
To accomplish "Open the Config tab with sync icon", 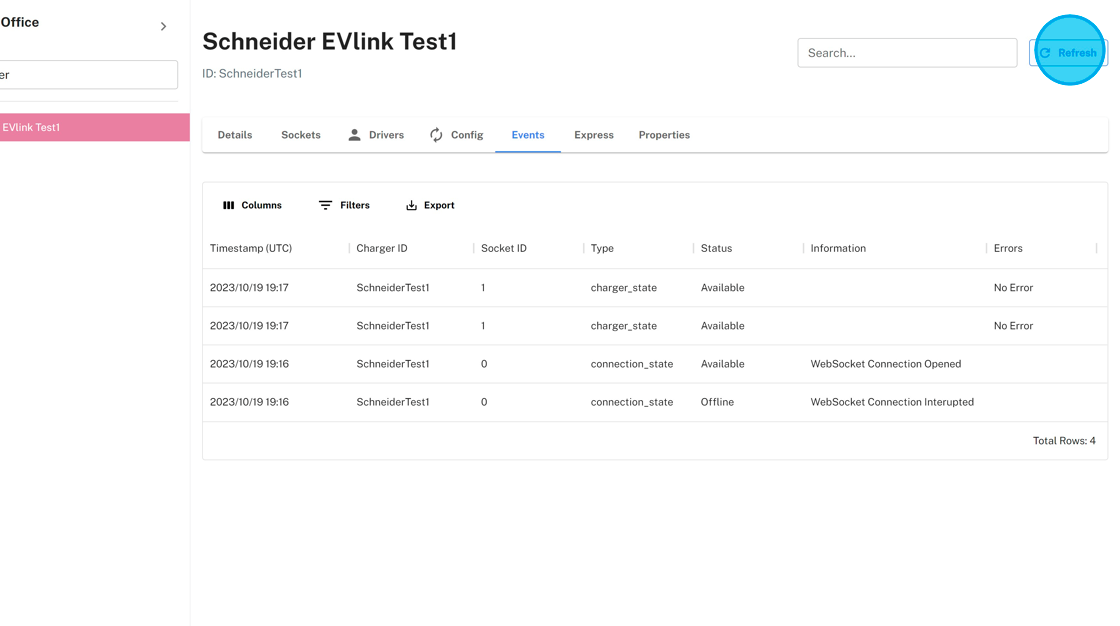I will [x=456, y=135].
